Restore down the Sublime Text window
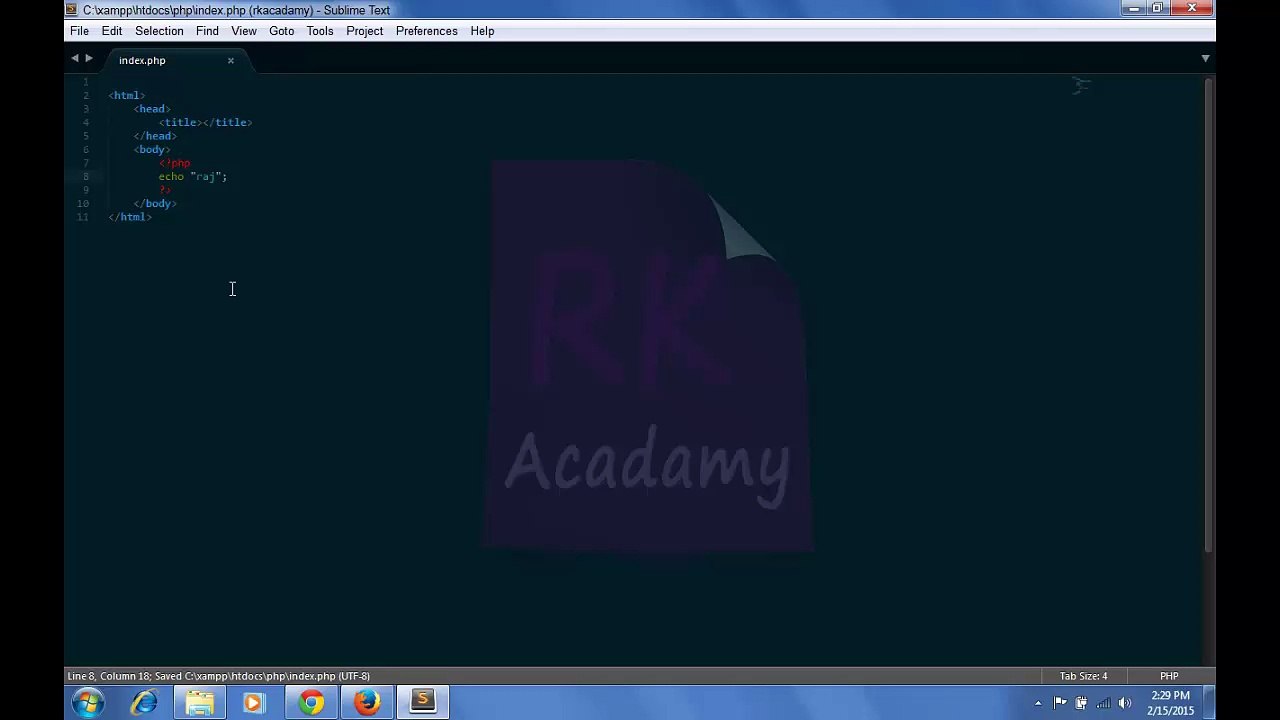This screenshot has height=720, width=1280. (1158, 8)
